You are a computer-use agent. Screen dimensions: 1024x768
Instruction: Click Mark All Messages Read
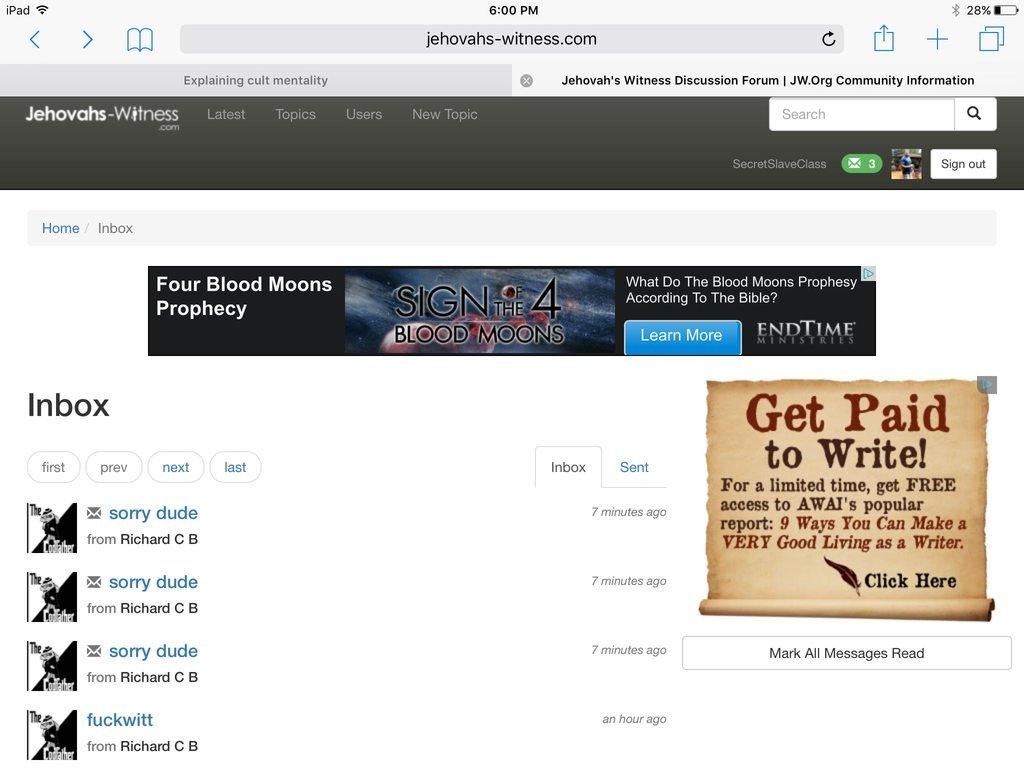pos(846,653)
